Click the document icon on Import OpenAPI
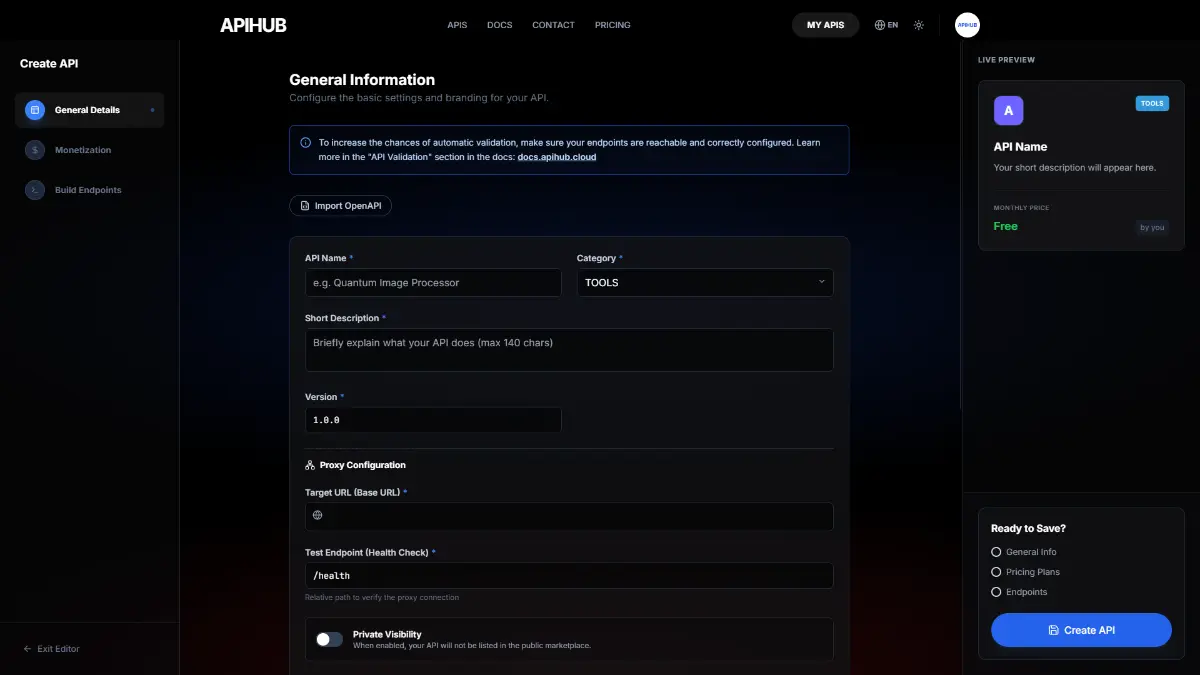The height and width of the screenshot is (675, 1200). click(304, 205)
